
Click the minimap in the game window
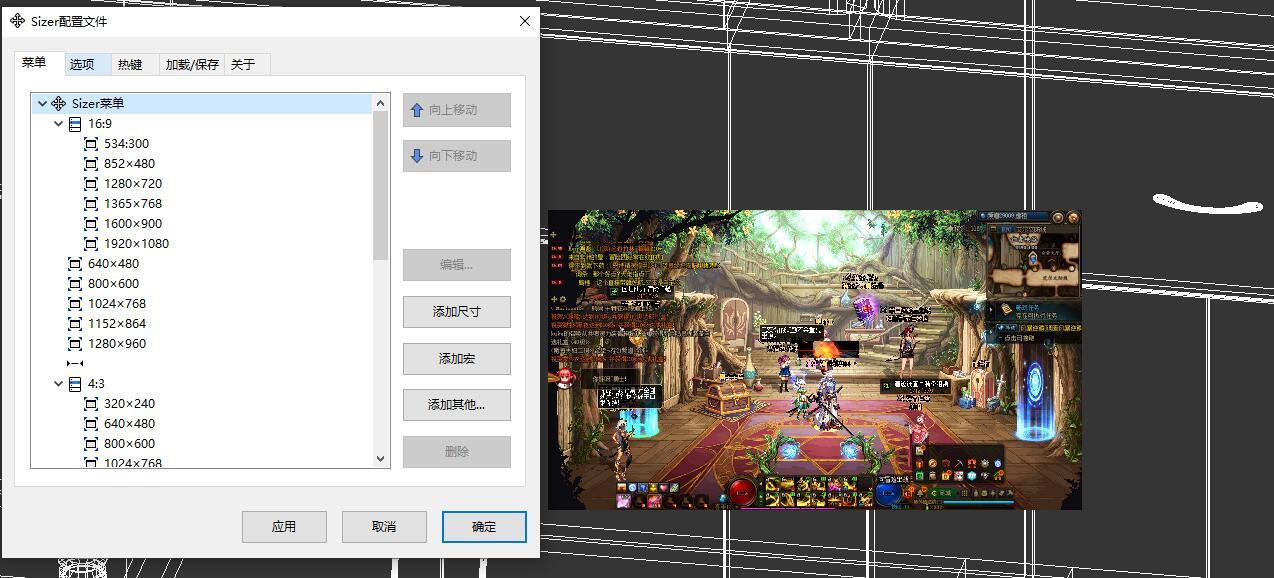(1035, 260)
